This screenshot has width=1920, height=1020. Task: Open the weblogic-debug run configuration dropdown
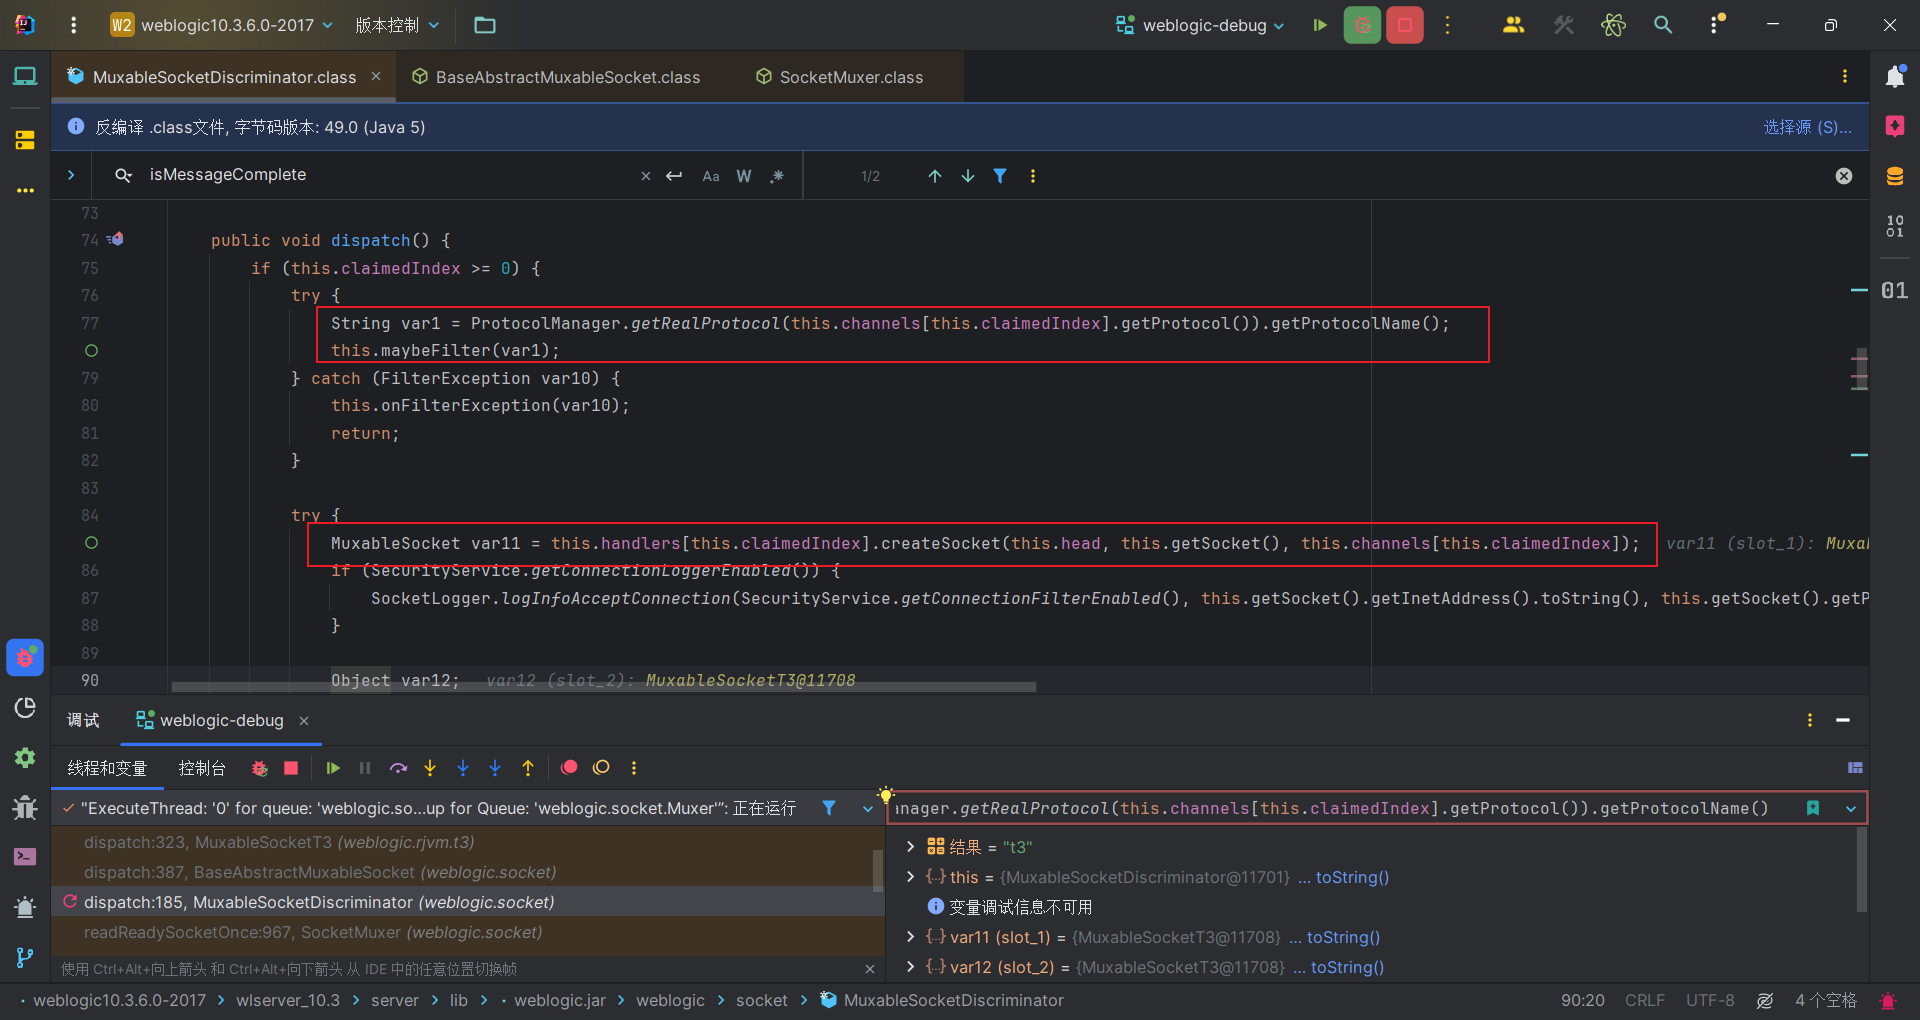1200,25
